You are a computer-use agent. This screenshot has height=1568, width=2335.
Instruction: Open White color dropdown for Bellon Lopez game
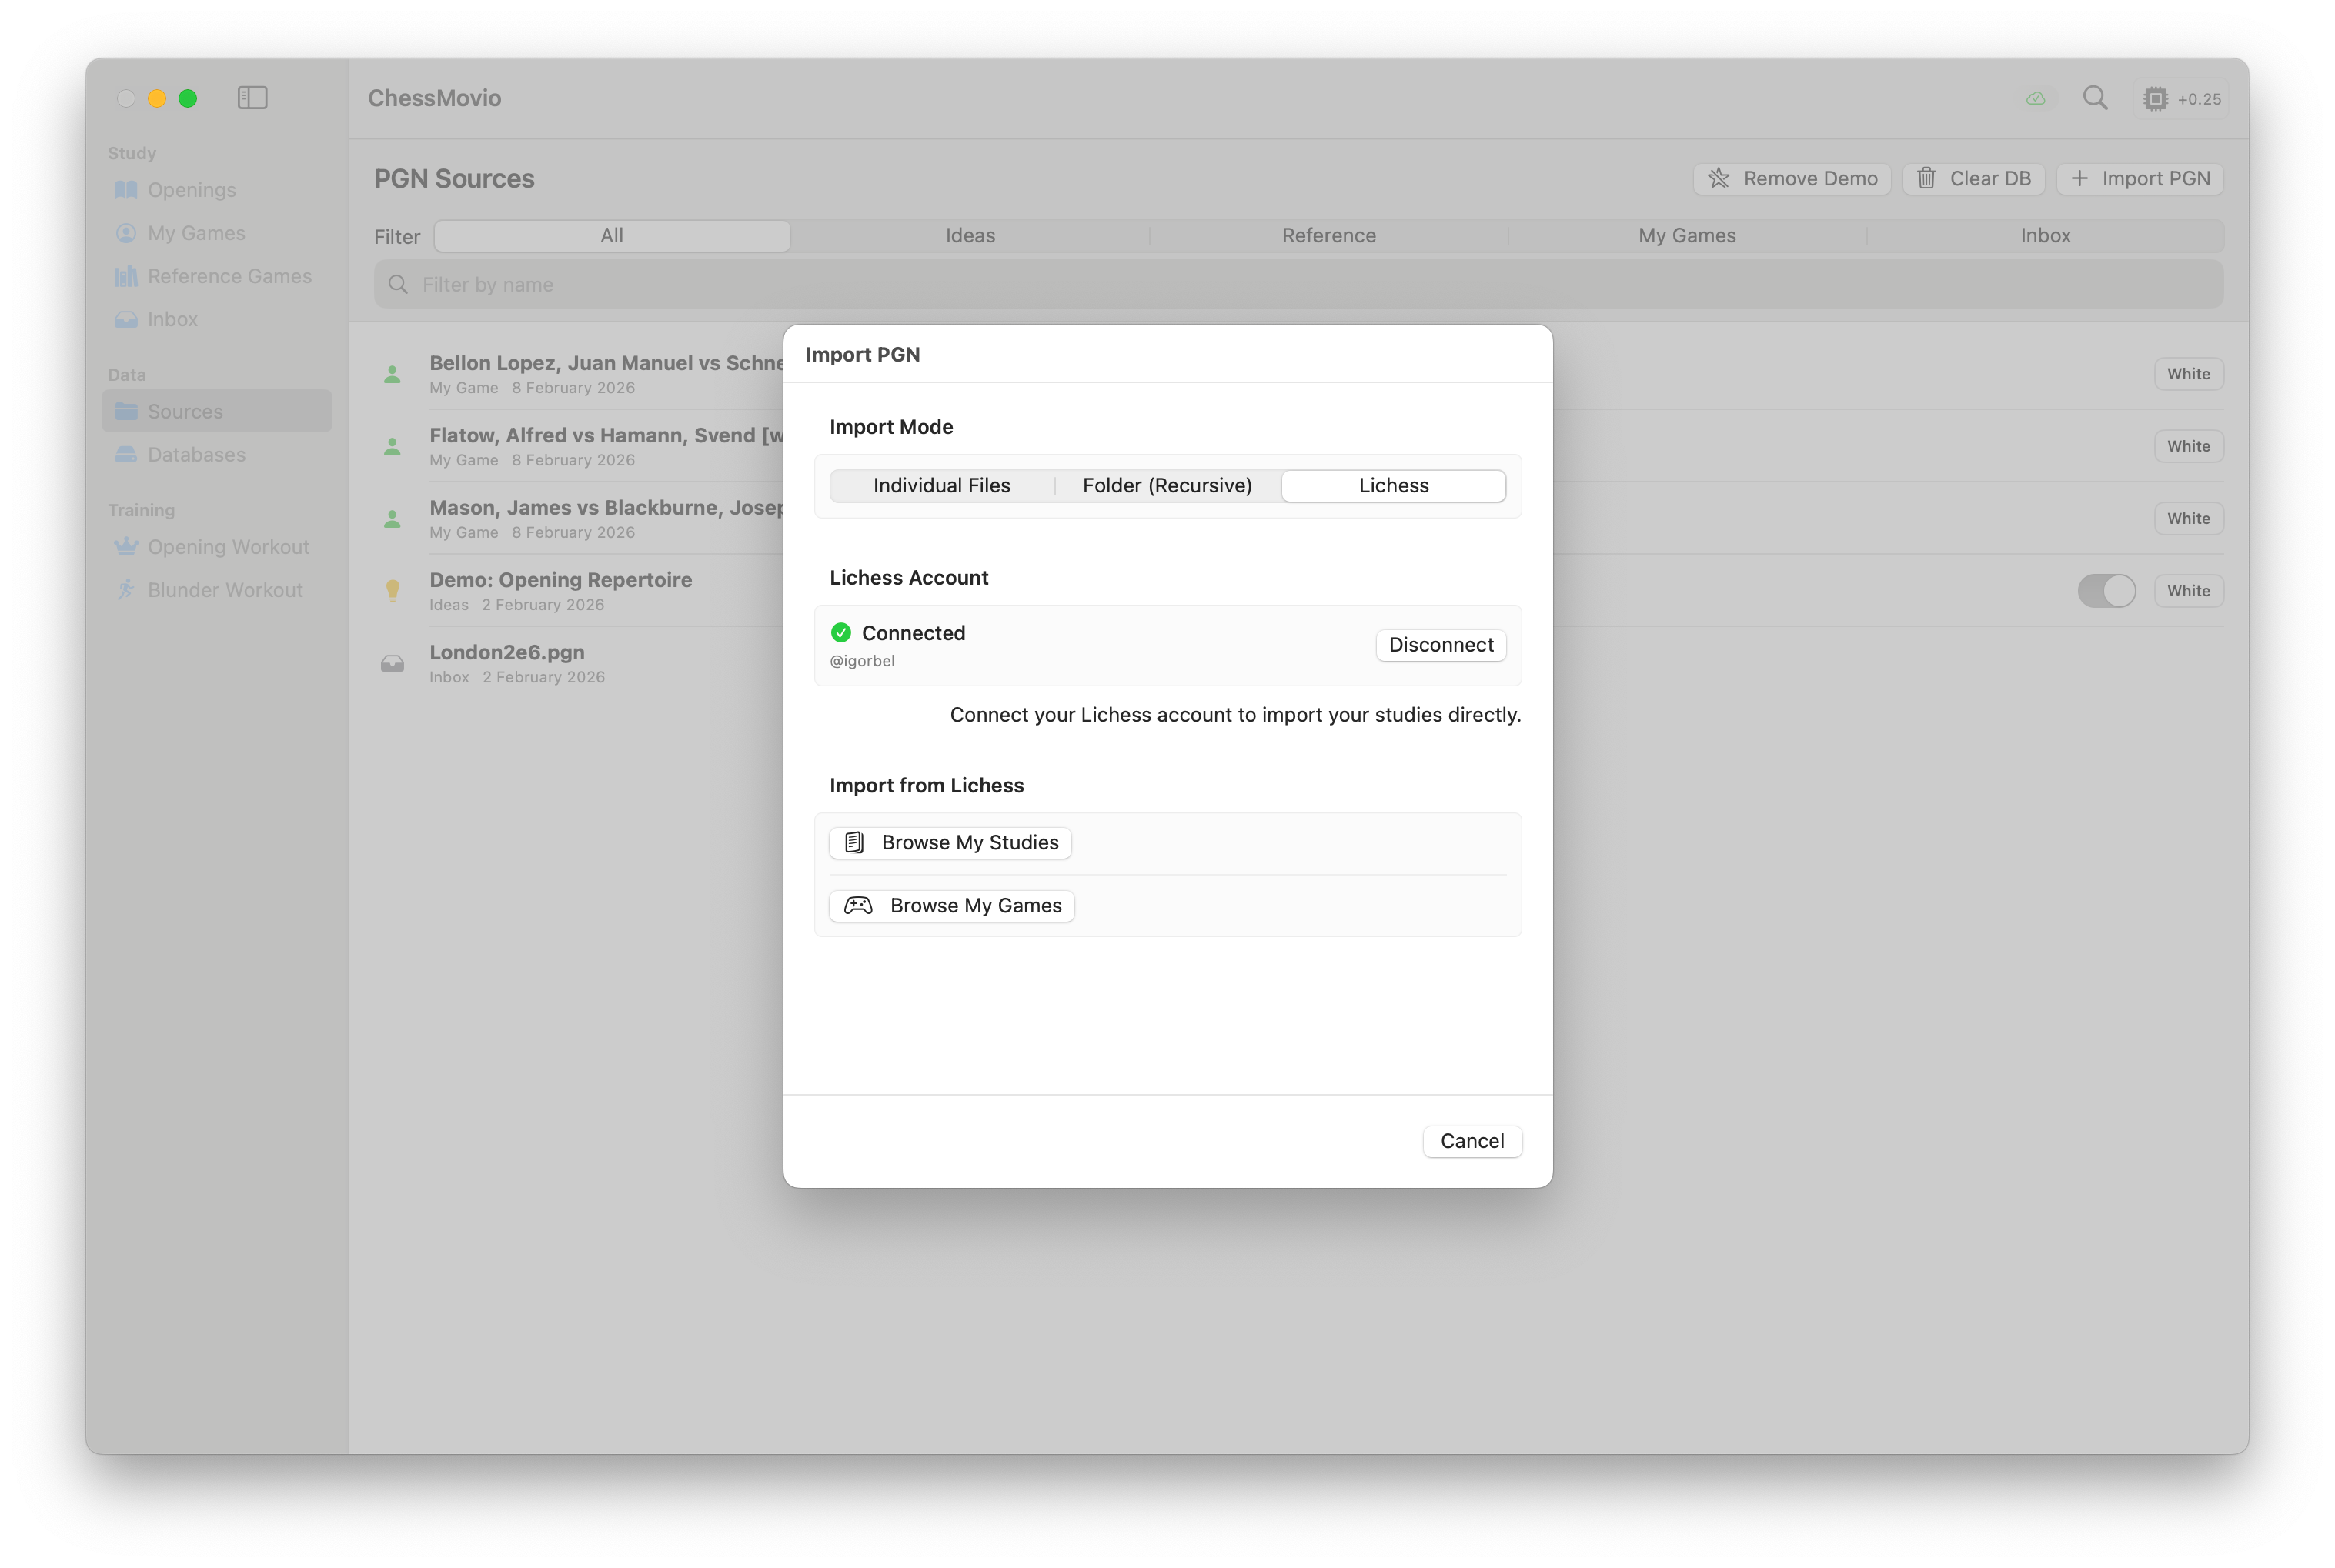pos(2188,374)
